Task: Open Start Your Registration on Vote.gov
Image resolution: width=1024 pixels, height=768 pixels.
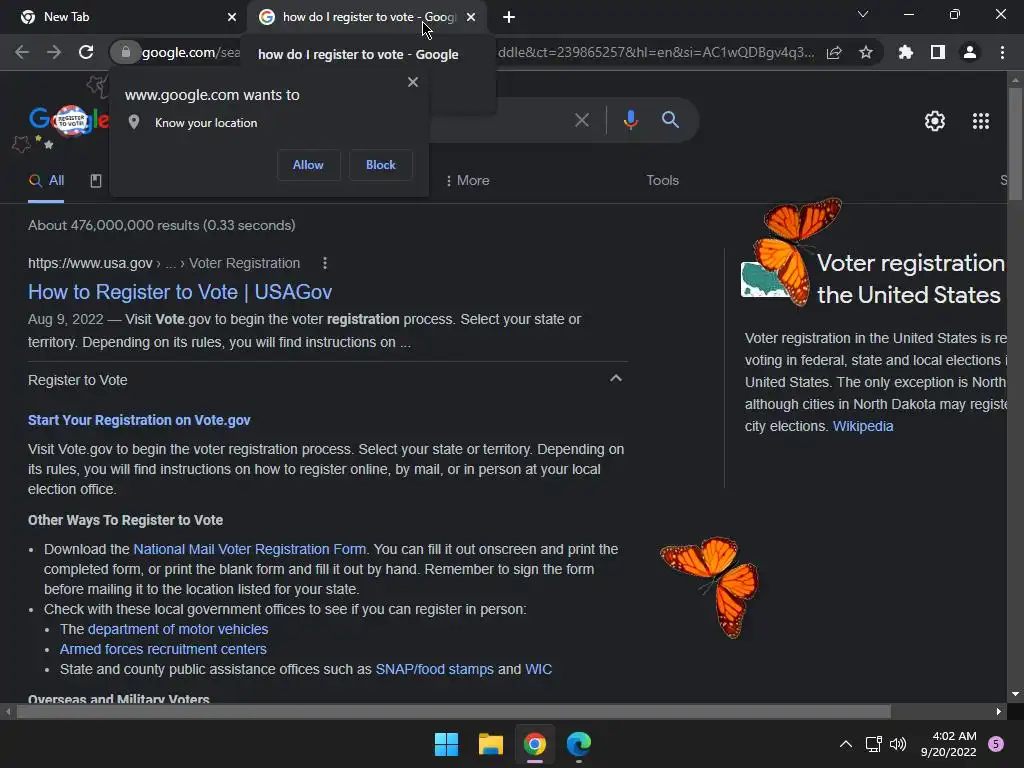Action: (139, 420)
